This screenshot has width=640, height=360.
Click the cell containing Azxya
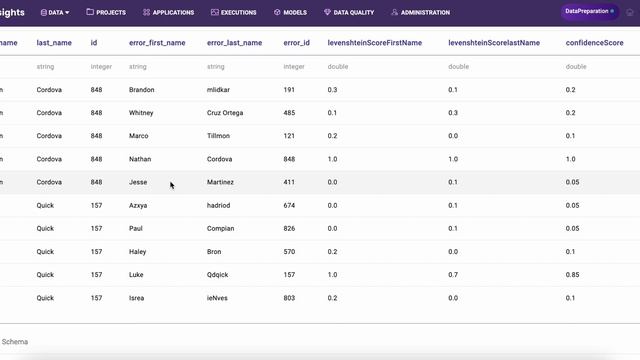(138, 205)
